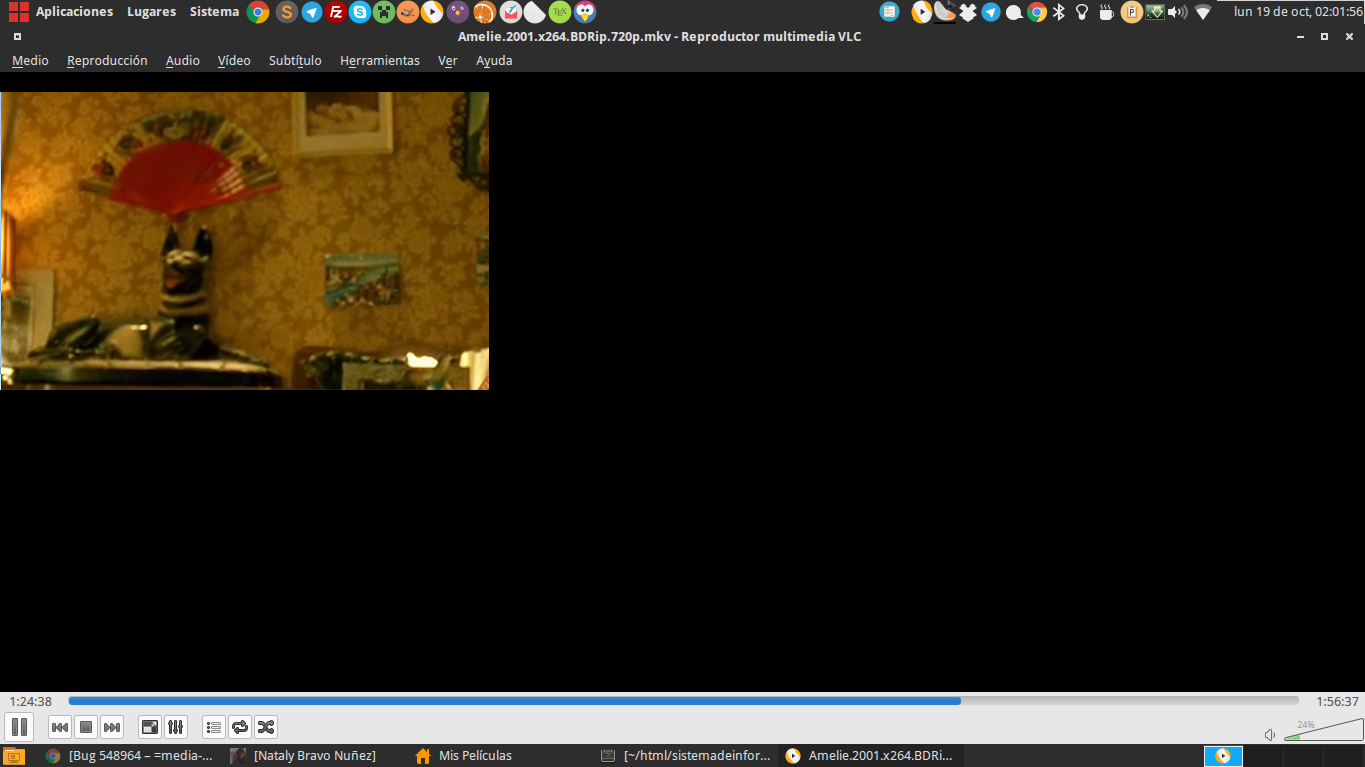Open Wi-Fi network tray menu
The height and width of the screenshot is (767, 1365).
click(x=1203, y=12)
